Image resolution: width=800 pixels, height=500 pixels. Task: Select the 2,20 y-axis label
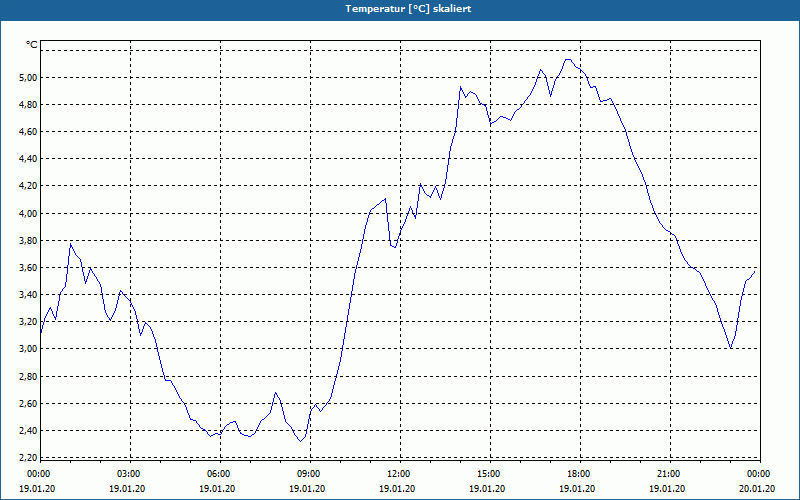tap(27, 457)
